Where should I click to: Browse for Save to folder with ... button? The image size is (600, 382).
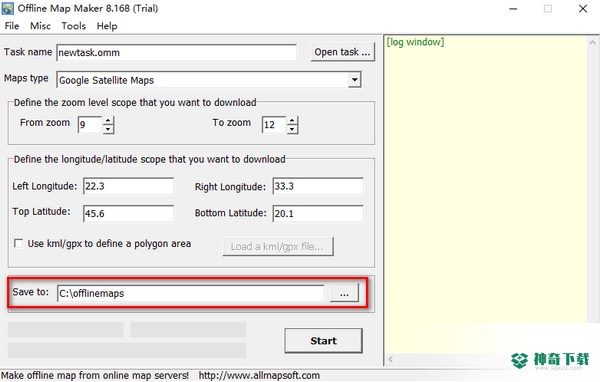(x=344, y=293)
